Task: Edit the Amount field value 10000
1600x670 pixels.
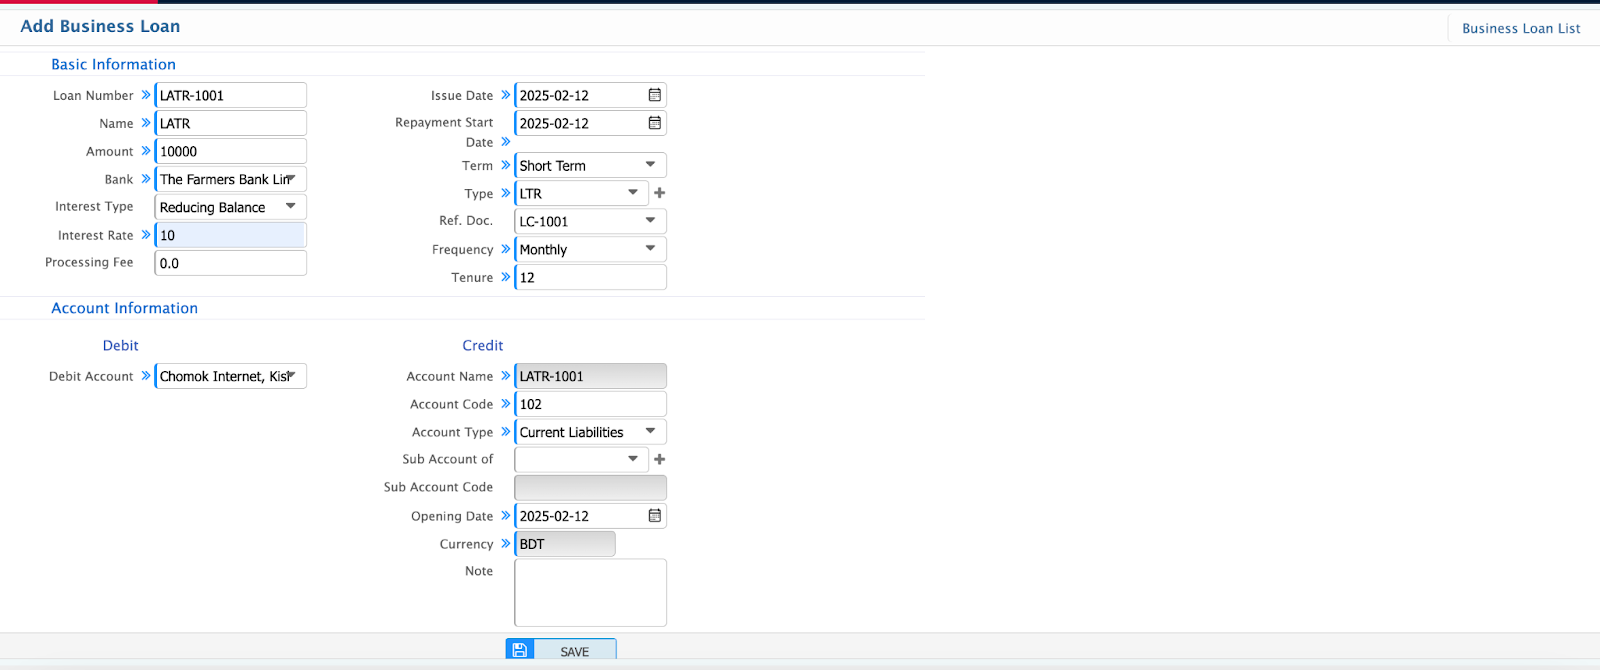Action: 230,151
